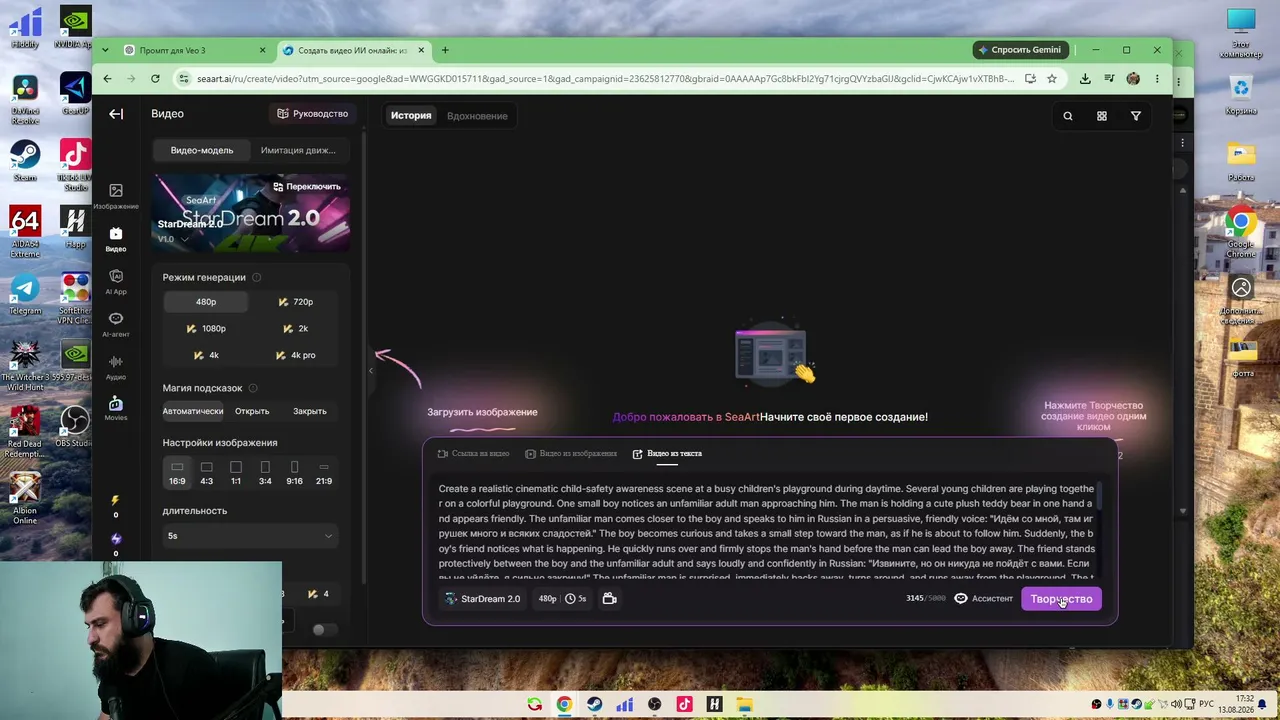Click the Steam icon in the taskbar
1280x720 pixels.
tap(595, 705)
